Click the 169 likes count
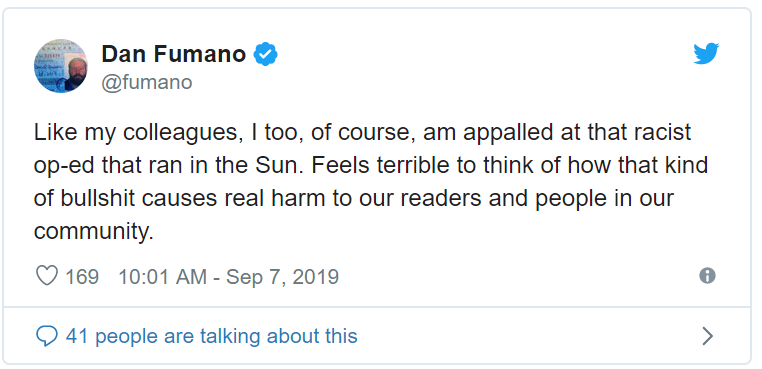Viewport: 762px width, 369px height. [82, 277]
